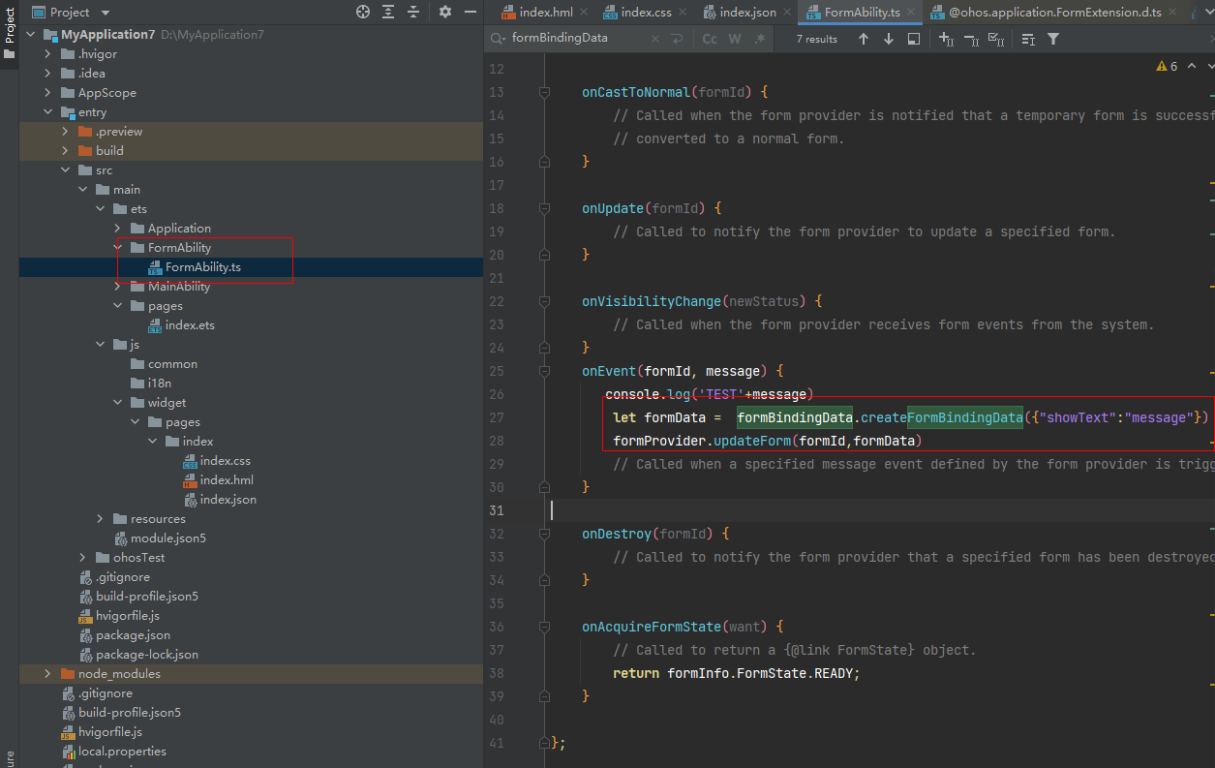Close the FormAbility.ts tab
This screenshot has height=768, width=1215.
[x=912, y=12]
